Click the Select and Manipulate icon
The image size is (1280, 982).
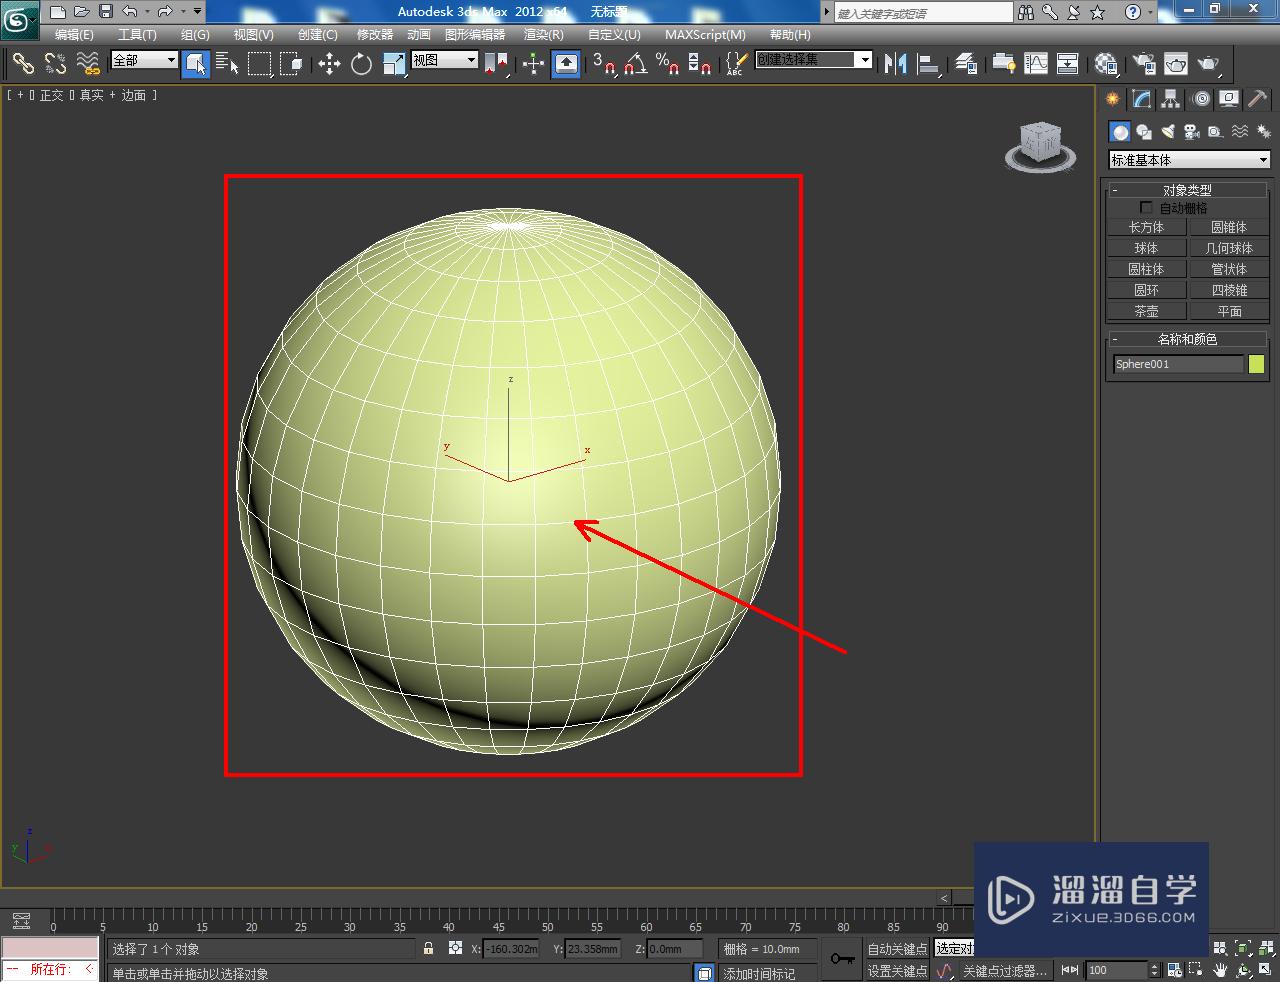tap(533, 64)
